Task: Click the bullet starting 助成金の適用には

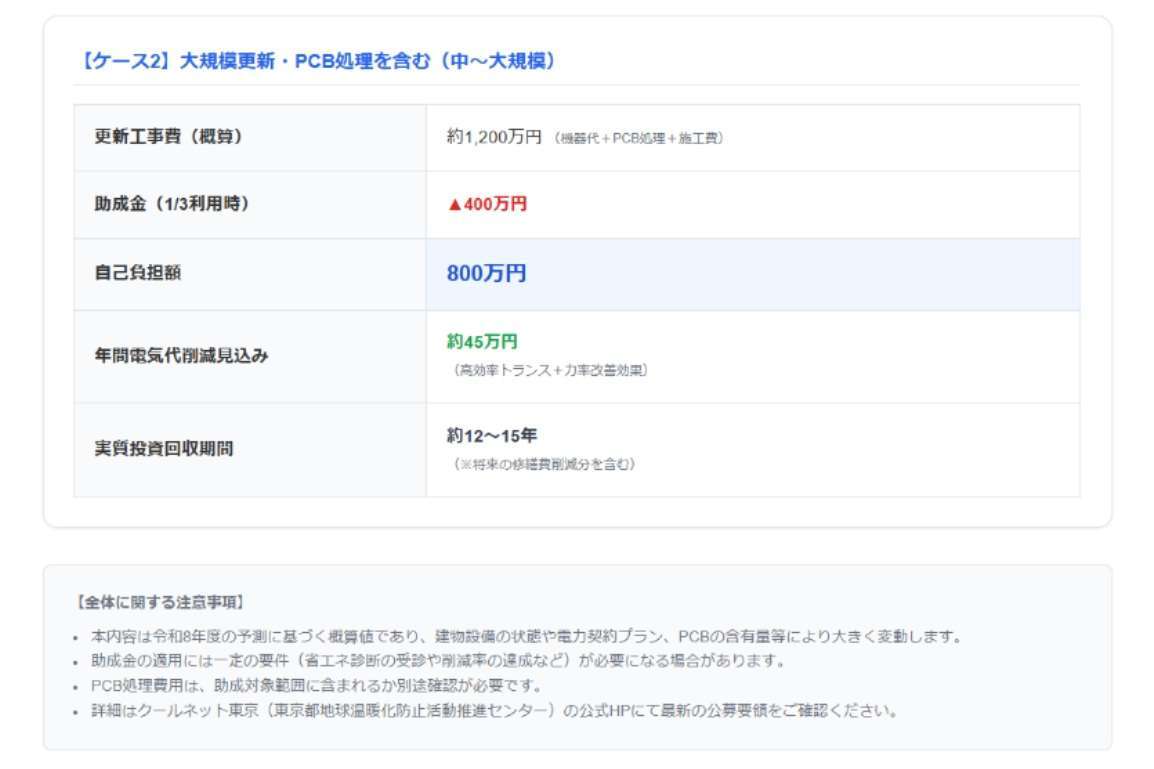Action: coord(437,661)
